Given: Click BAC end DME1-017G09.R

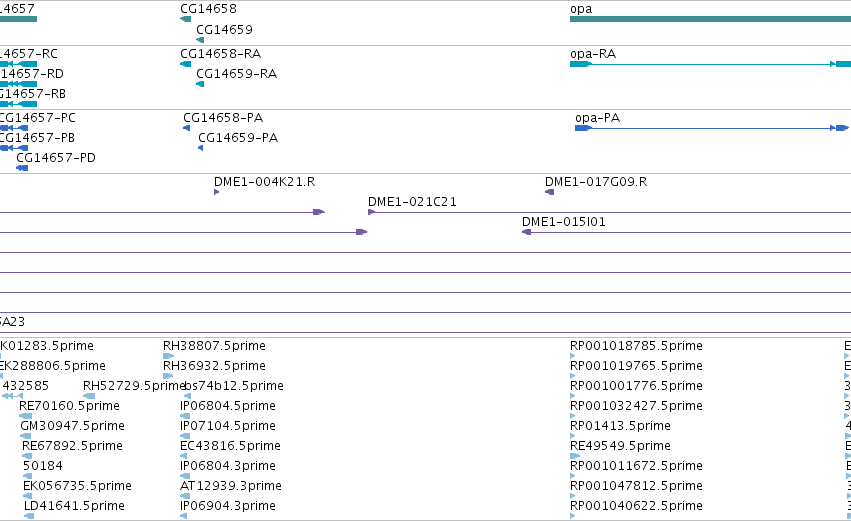Looking at the screenshot, I should click(596, 182).
